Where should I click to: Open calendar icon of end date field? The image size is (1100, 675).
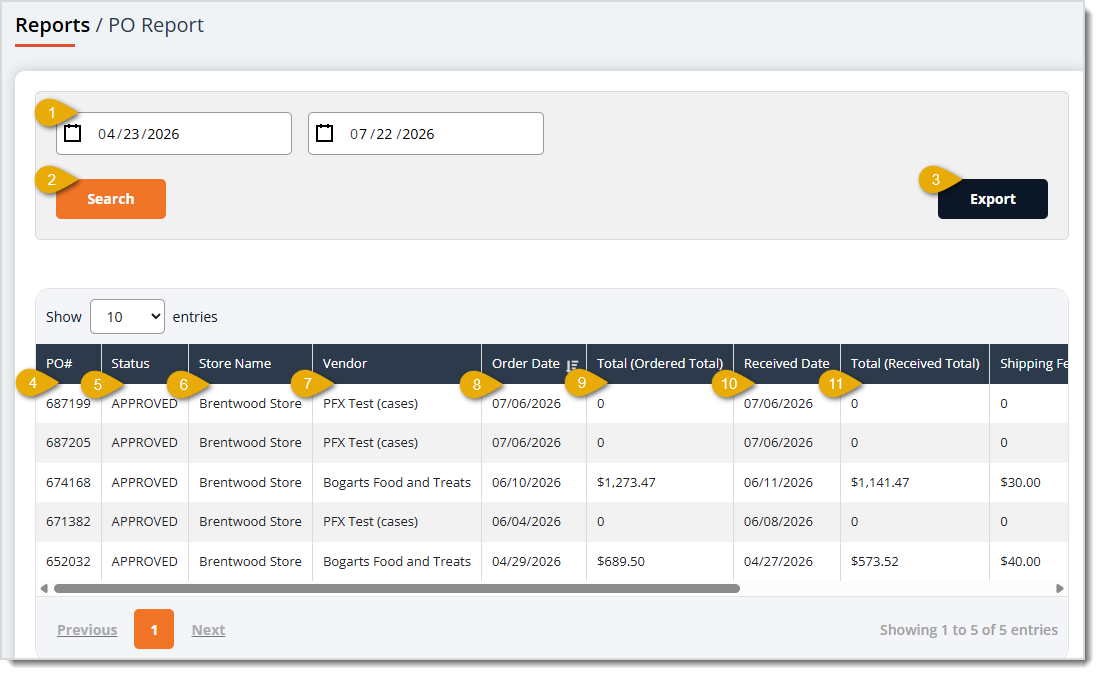click(324, 133)
